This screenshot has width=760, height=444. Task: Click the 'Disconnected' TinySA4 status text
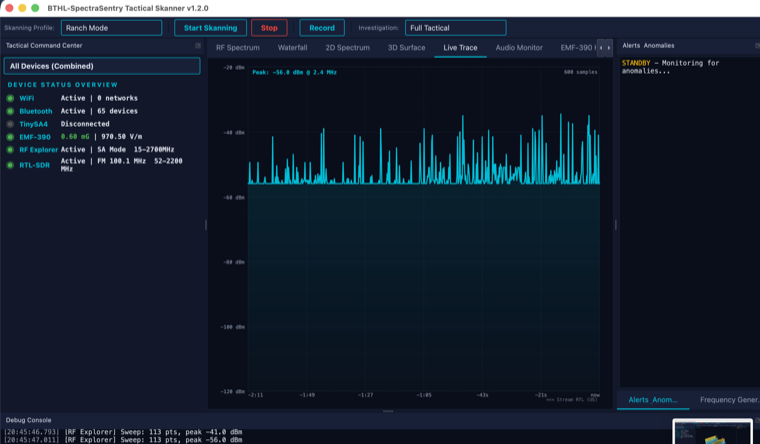[x=85, y=124]
